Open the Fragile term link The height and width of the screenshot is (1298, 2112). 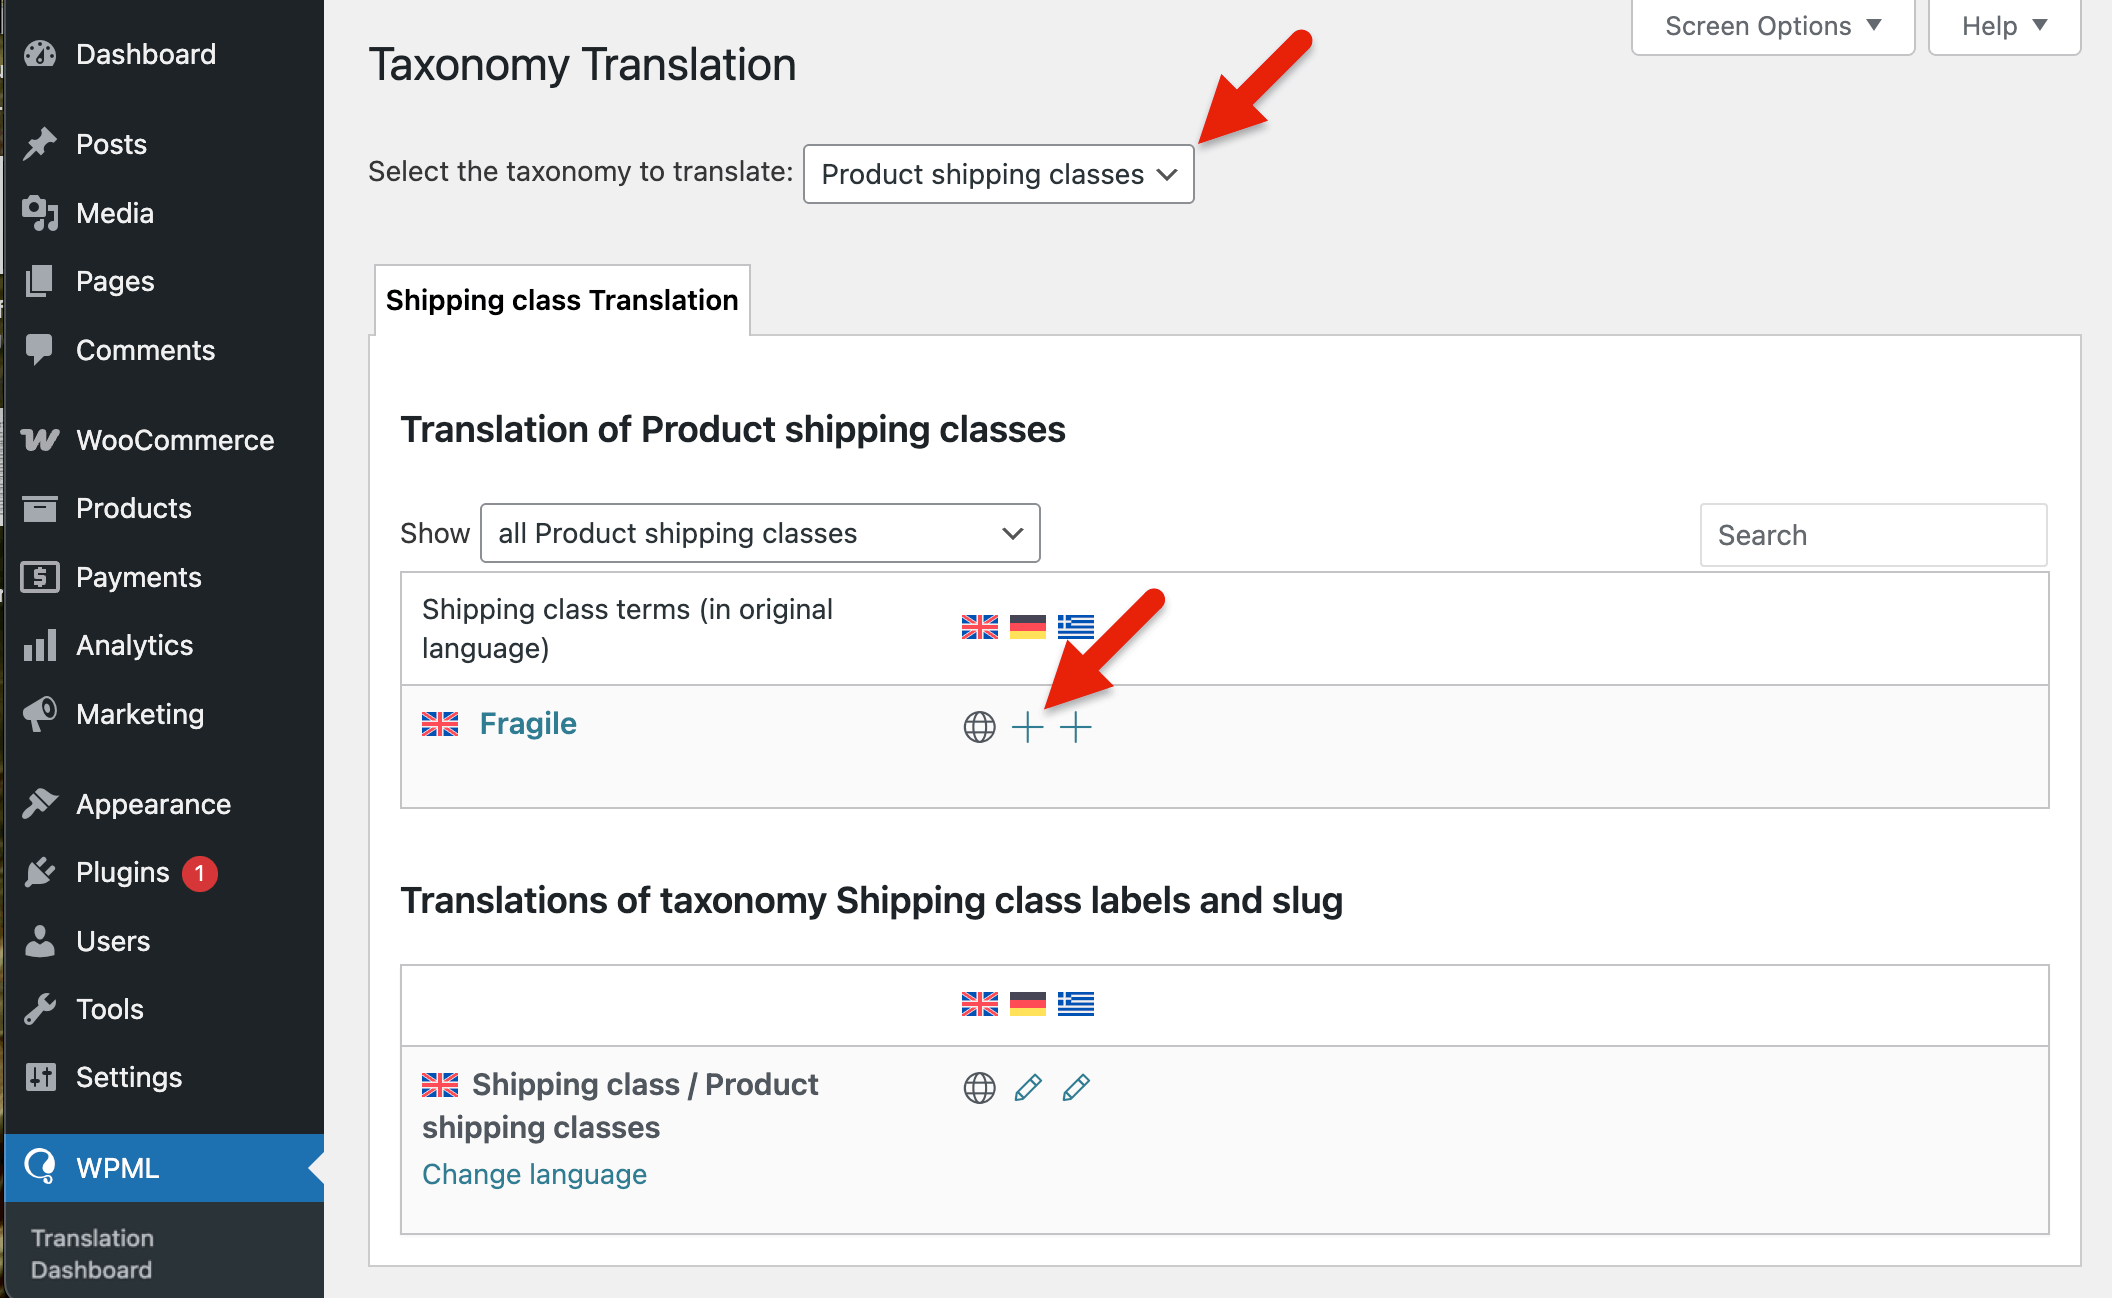click(528, 723)
